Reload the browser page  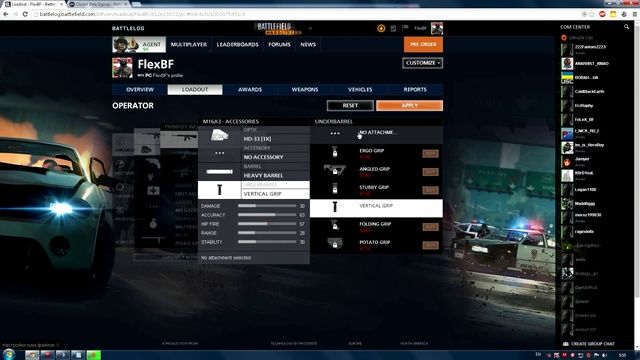tap(25, 14)
